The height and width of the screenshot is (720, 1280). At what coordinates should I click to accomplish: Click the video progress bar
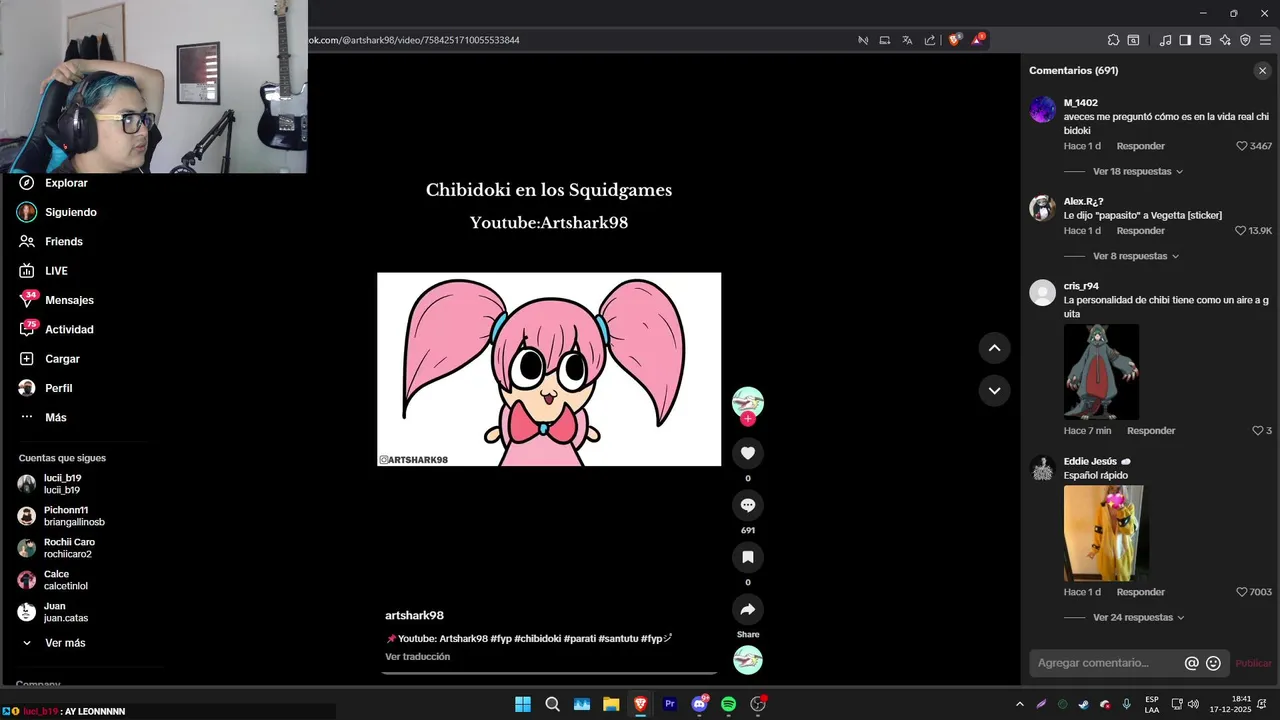(x=549, y=673)
